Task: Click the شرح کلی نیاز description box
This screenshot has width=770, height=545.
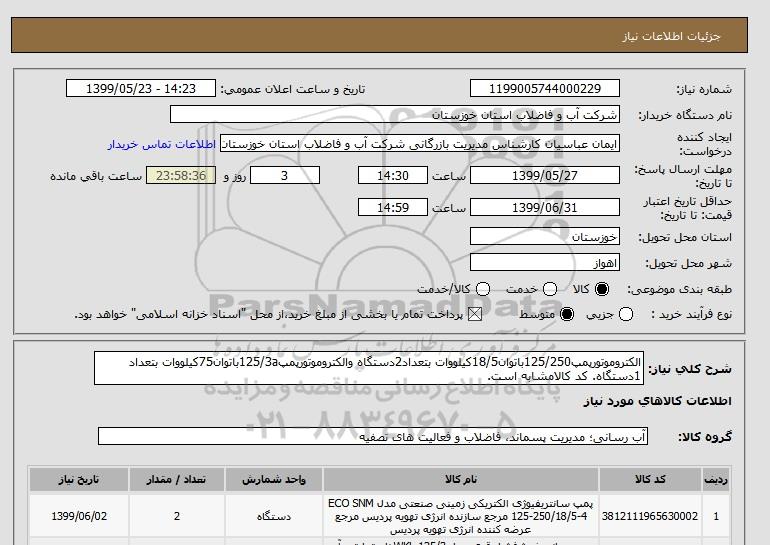Action: [369, 368]
